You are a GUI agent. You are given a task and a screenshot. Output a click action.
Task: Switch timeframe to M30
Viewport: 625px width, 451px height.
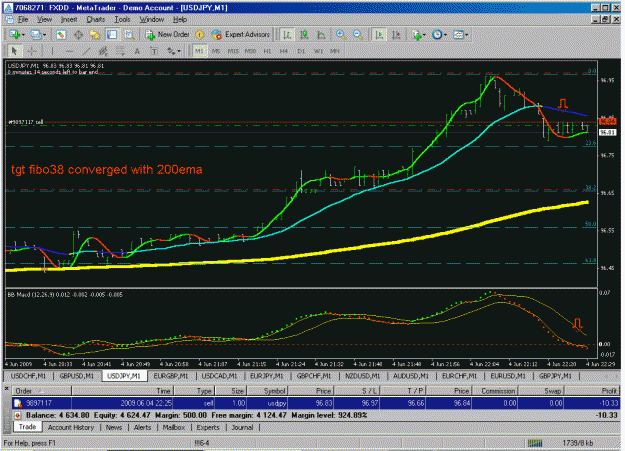tap(250, 51)
